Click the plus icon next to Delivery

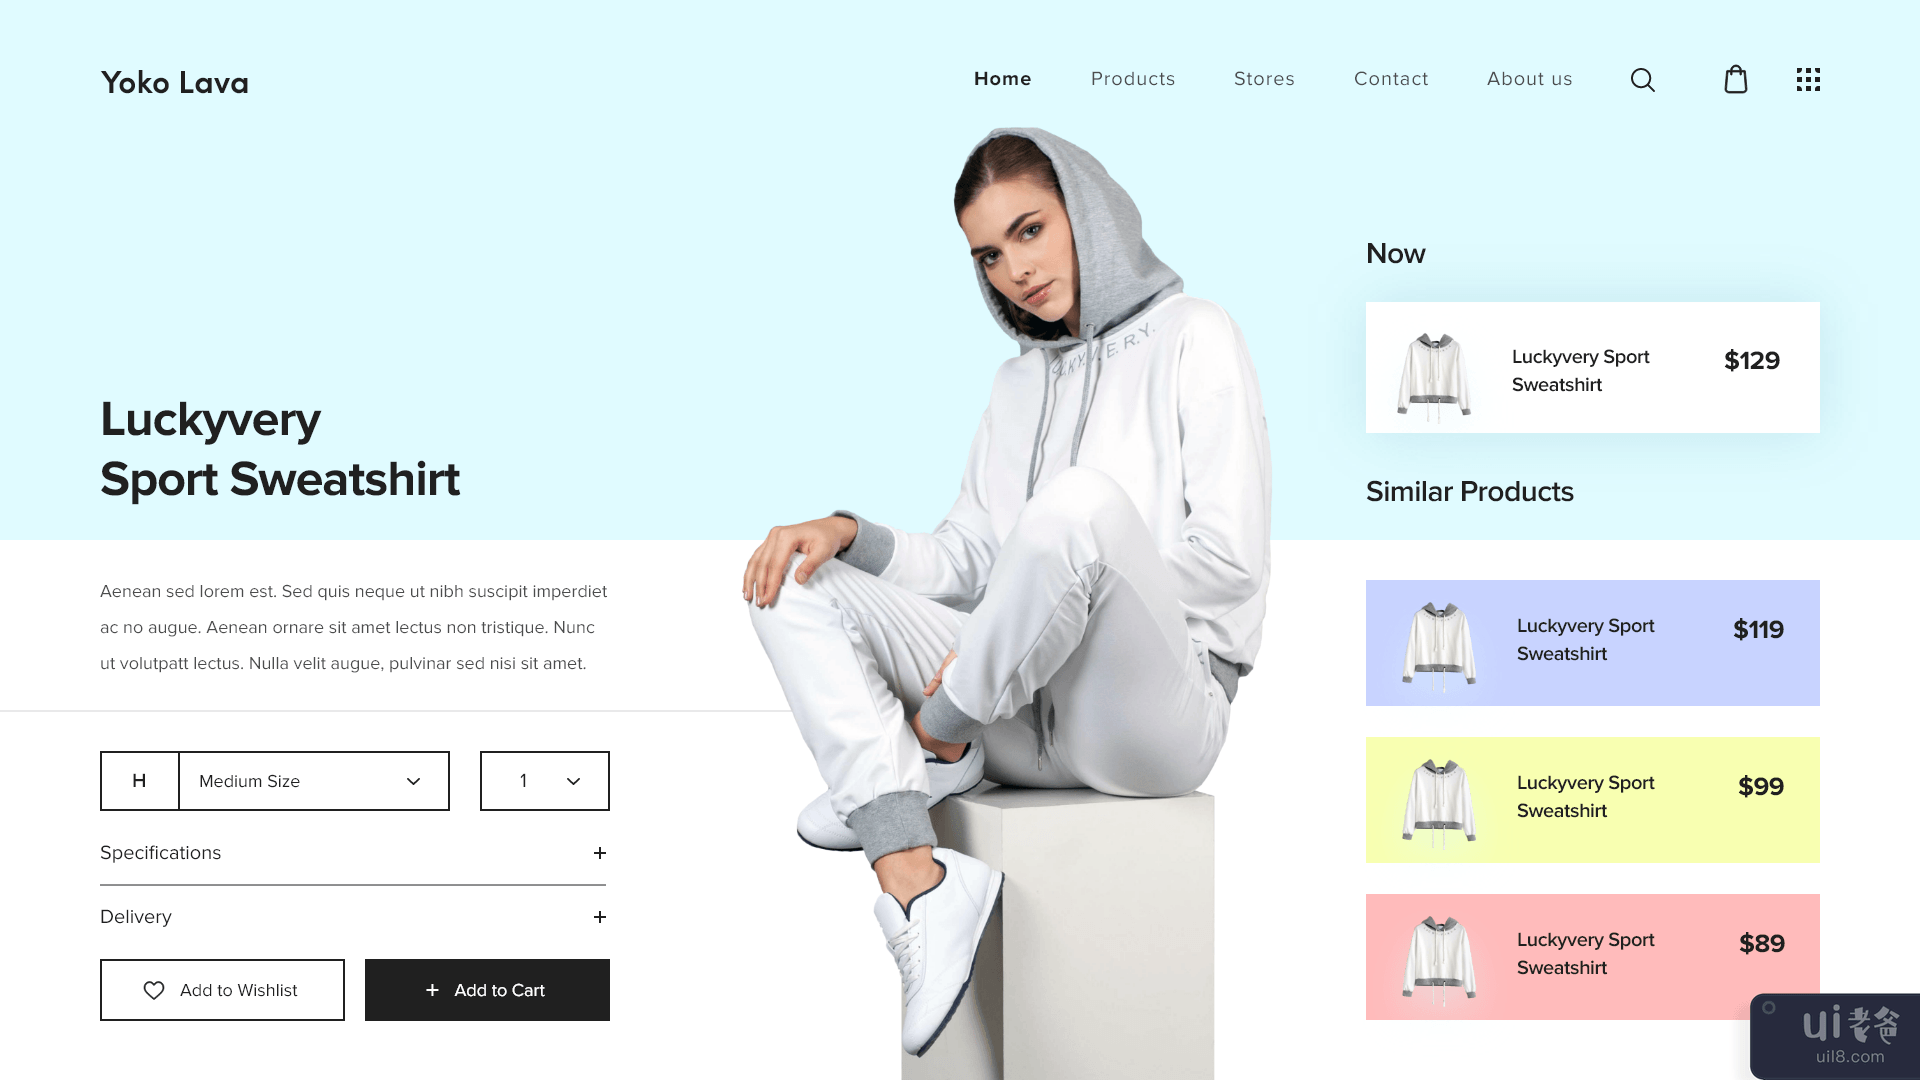coord(600,916)
